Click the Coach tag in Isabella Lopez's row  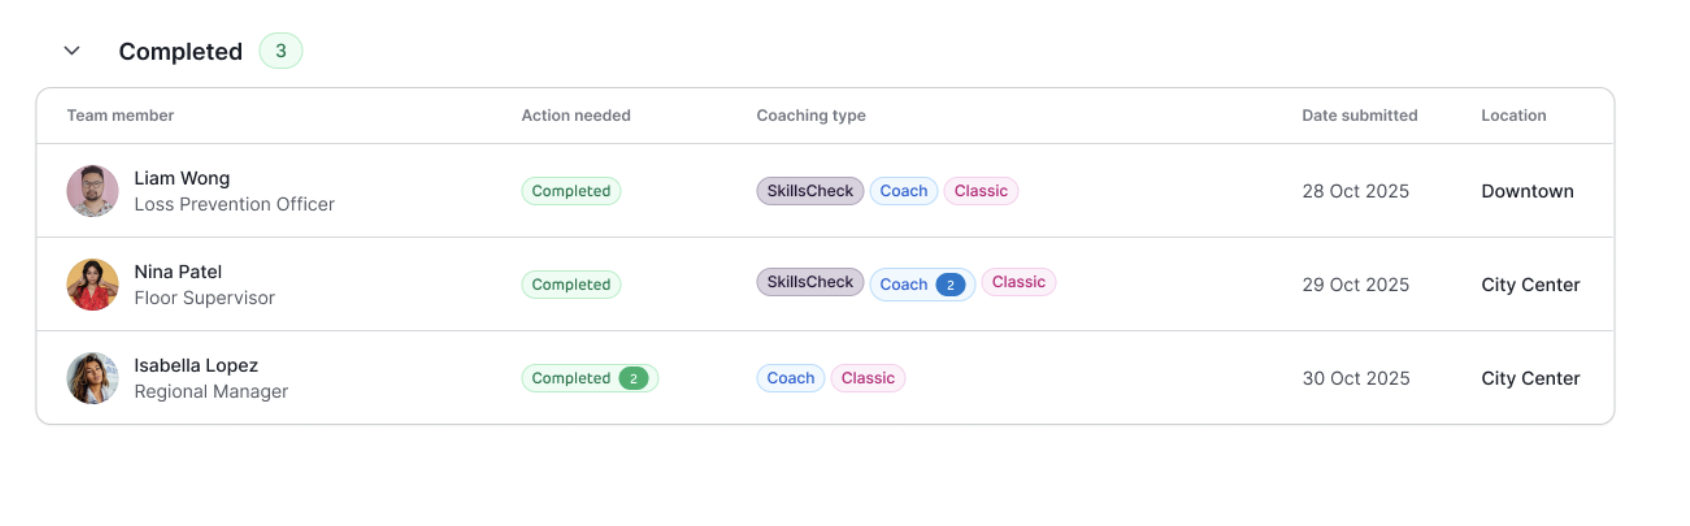[790, 378]
